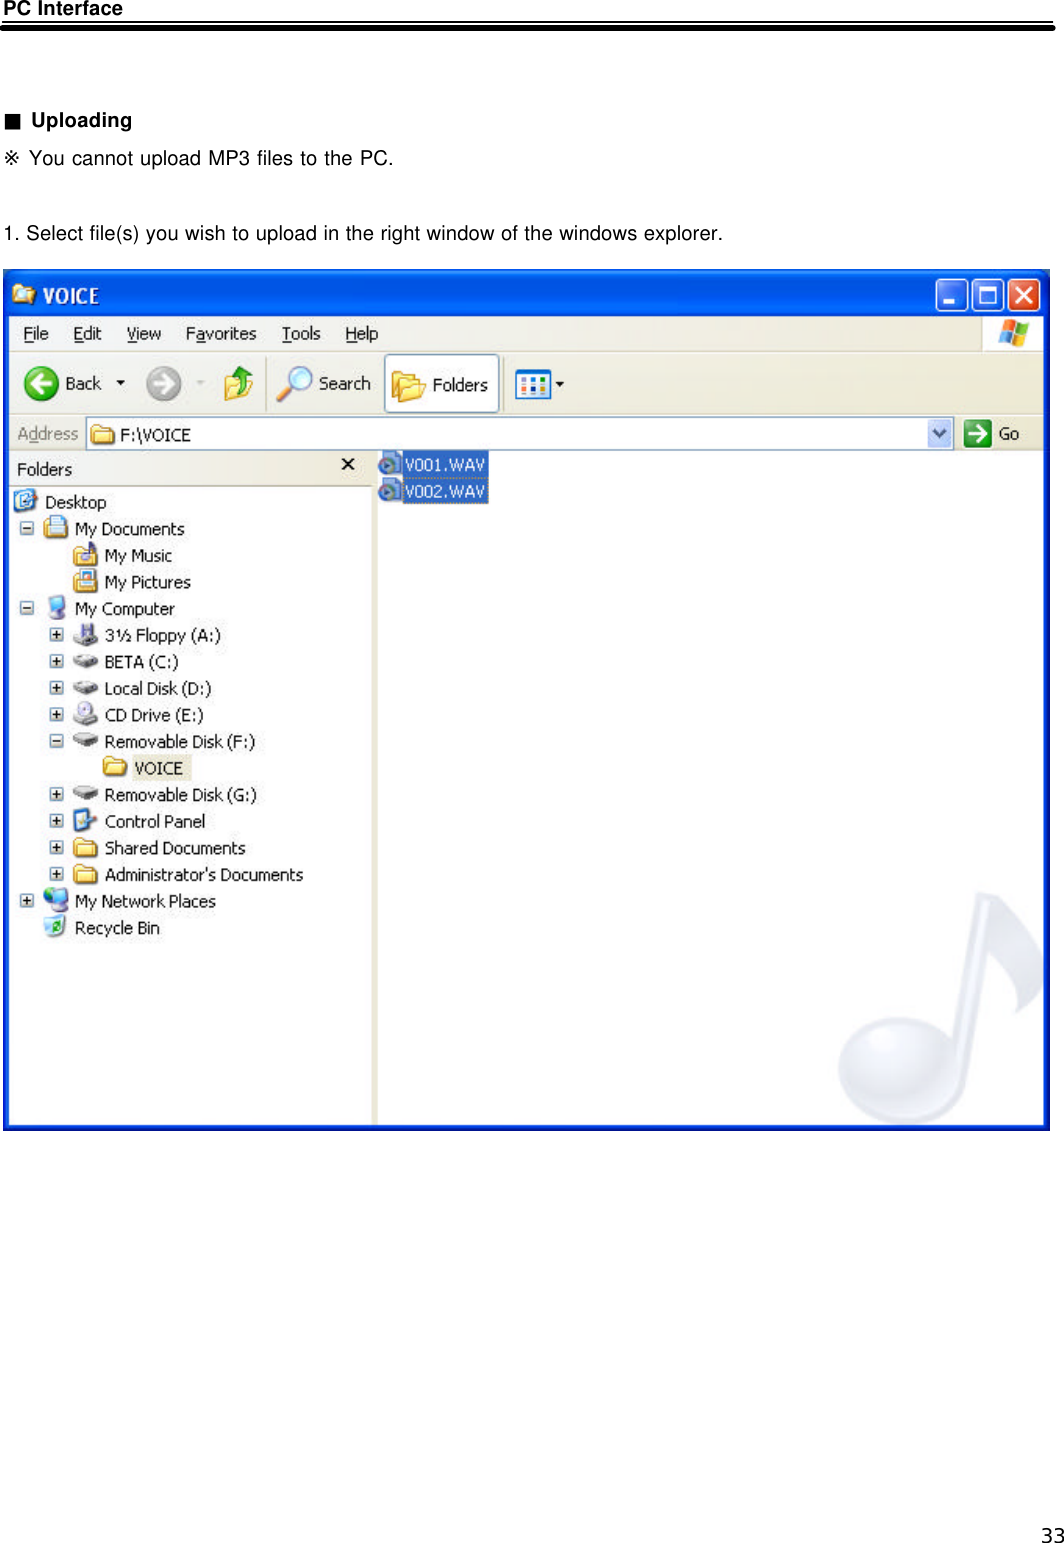
Task: Open the Favorites menu
Action: pyautogui.click(x=221, y=334)
